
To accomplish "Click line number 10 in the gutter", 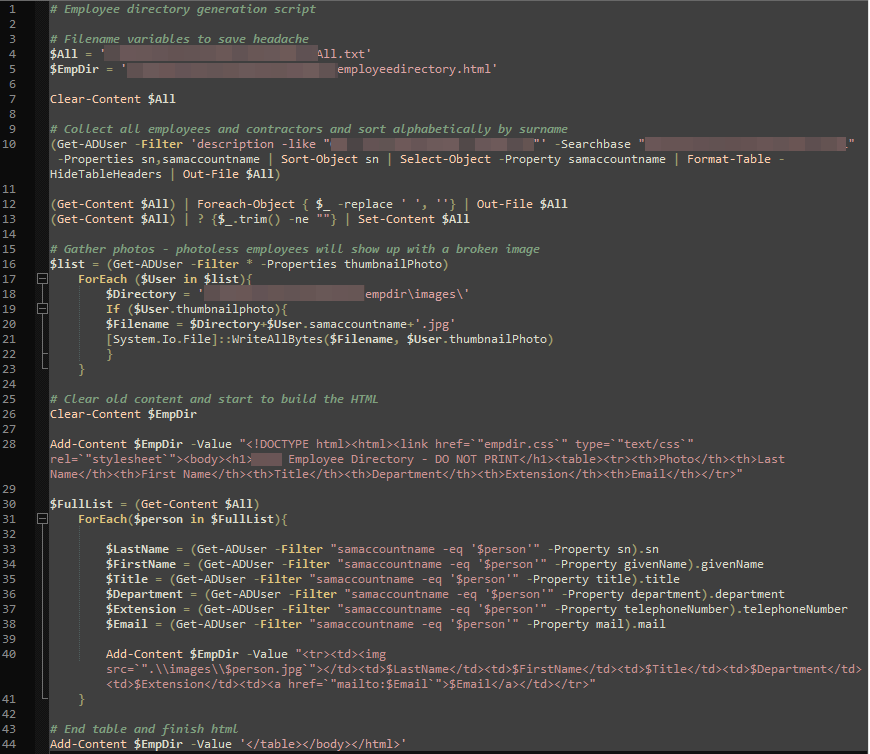I will tap(9, 144).
